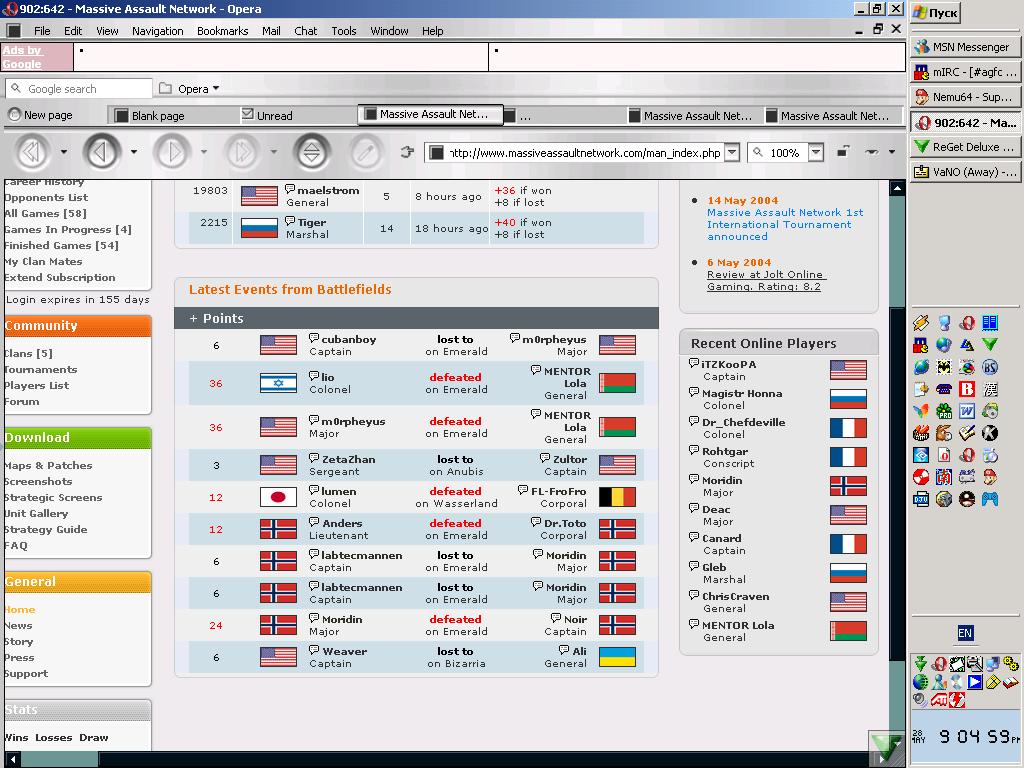Click the Opera fast forward button

pyautogui.click(x=242, y=152)
